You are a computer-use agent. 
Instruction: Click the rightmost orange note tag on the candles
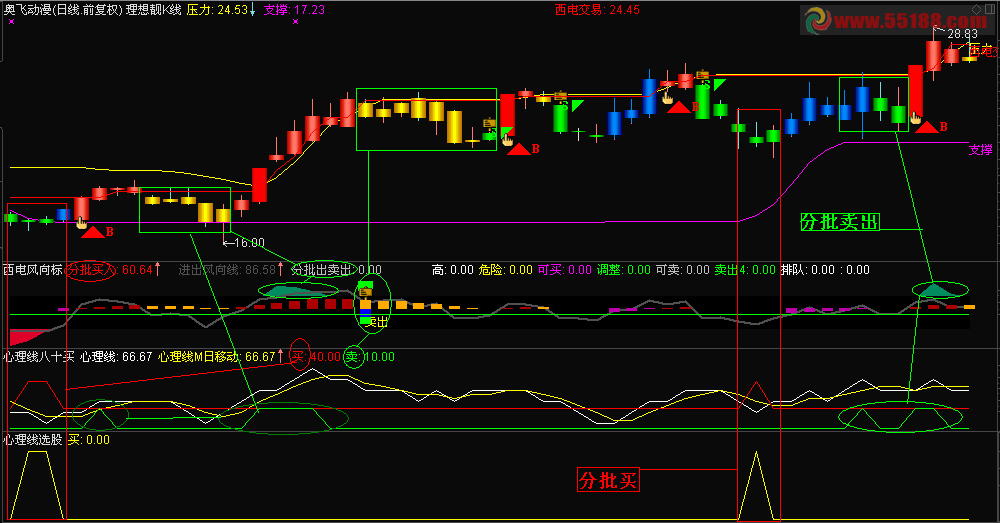[702, 74]
